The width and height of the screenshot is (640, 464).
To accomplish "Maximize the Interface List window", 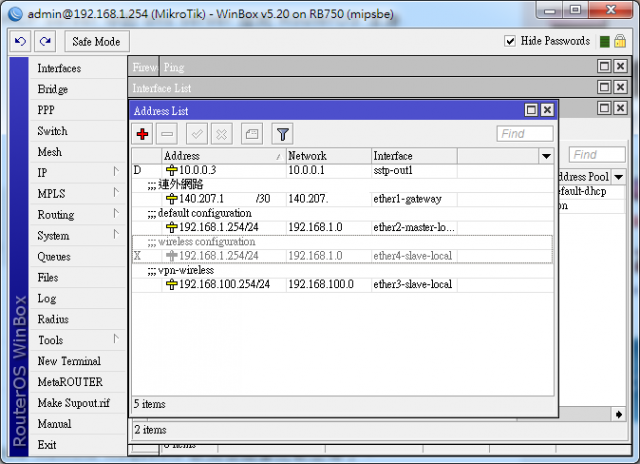I will [x=604, y=87].
